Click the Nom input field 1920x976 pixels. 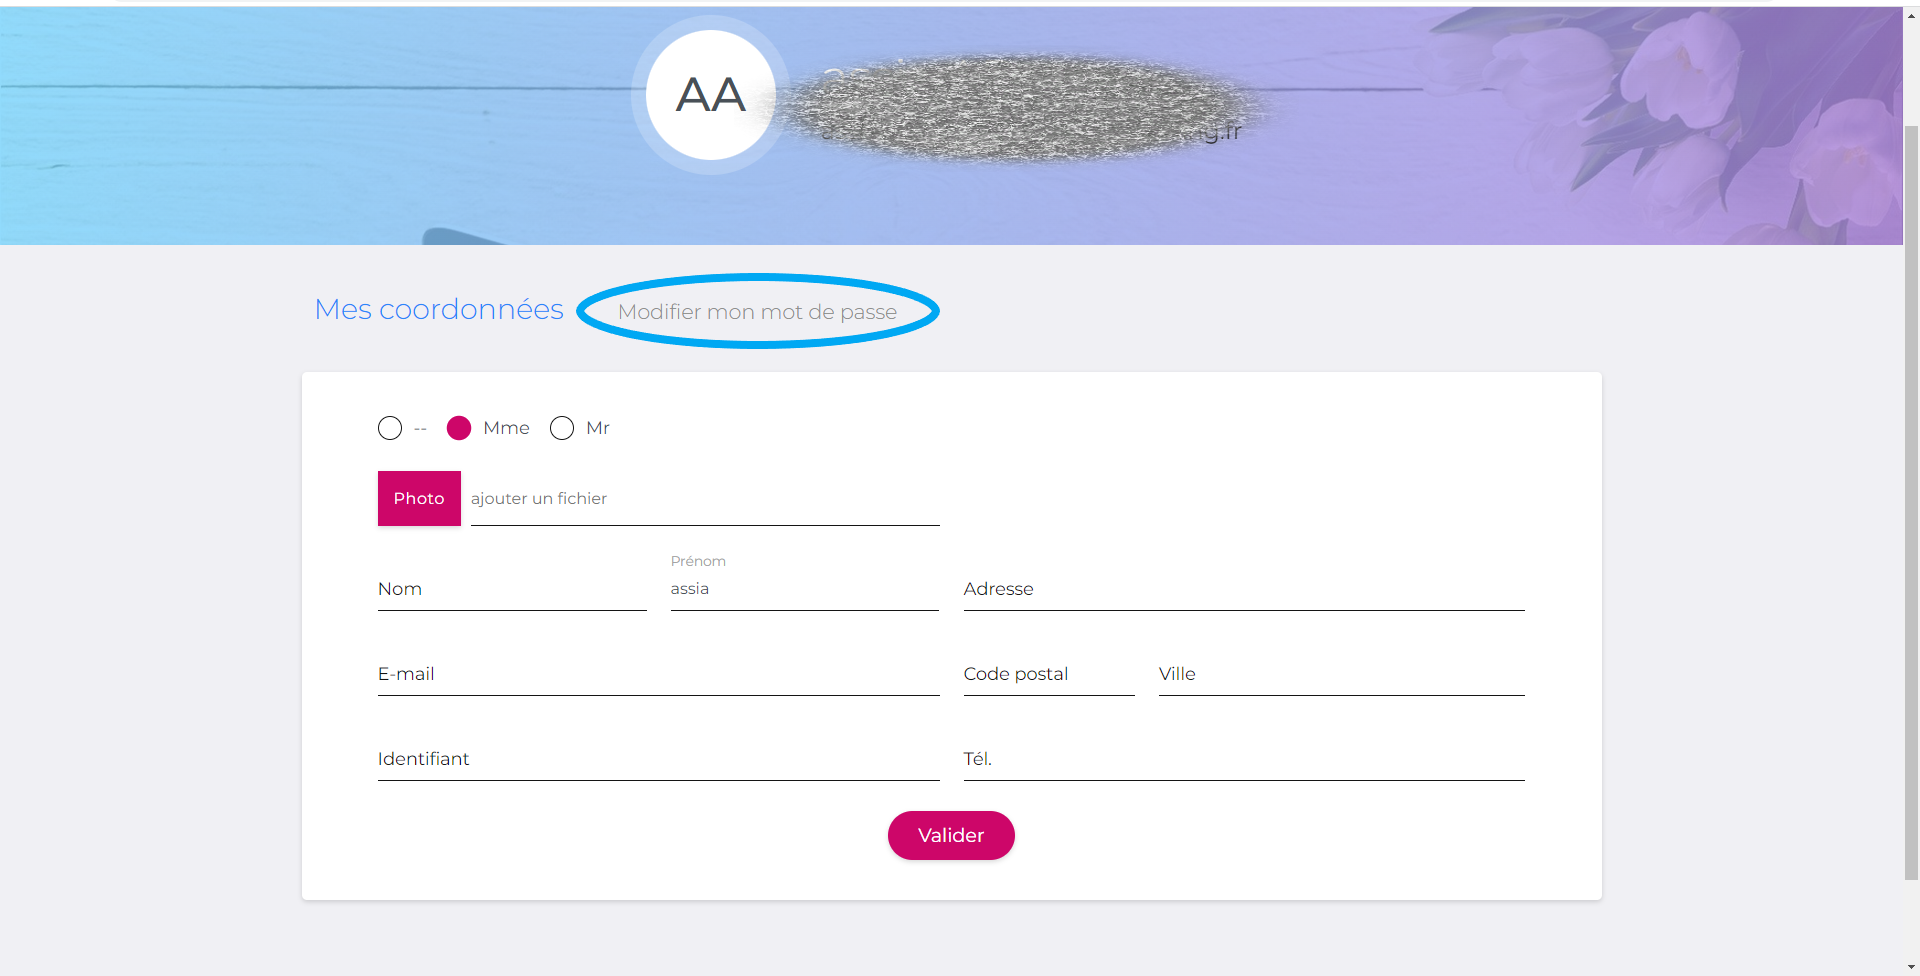click(x=511, y=589)
